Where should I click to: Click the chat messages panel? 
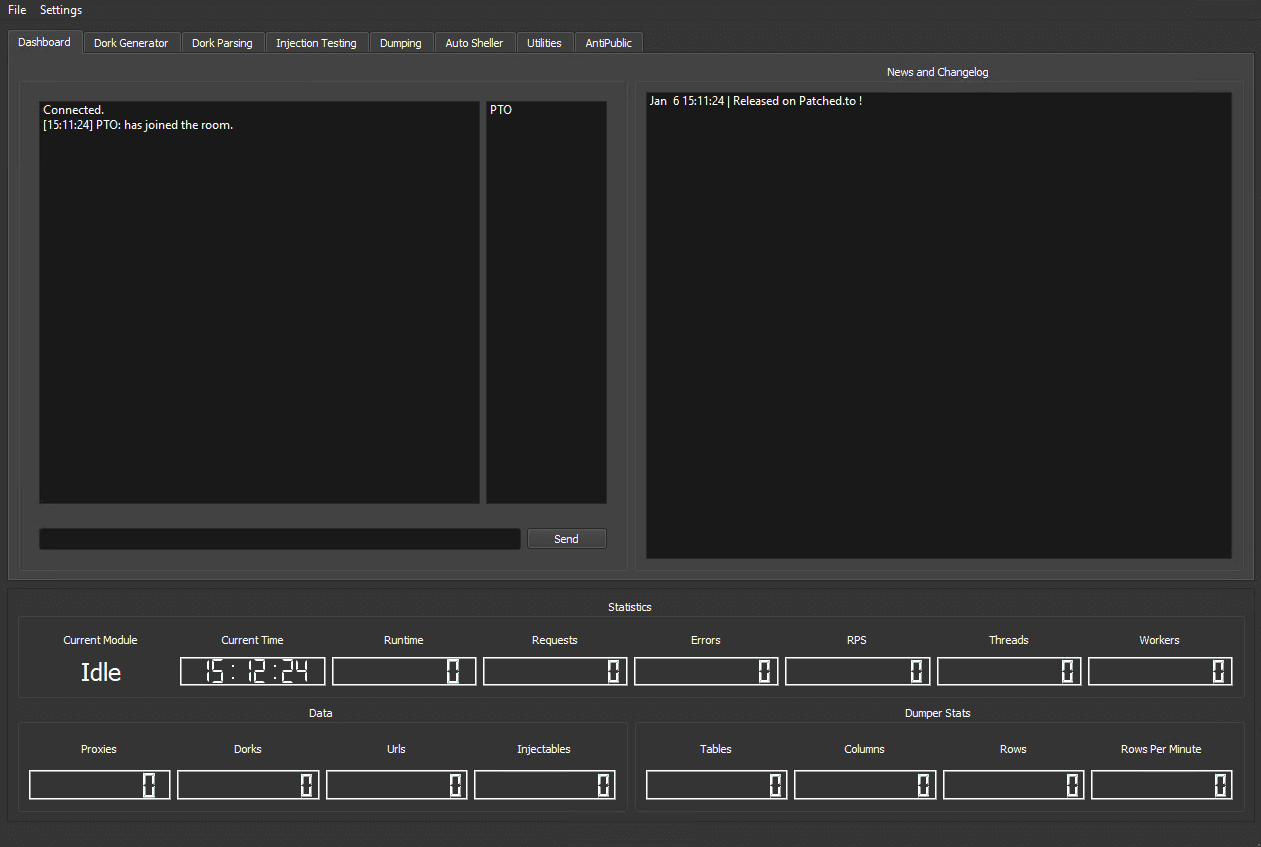[x=259, y=300]
